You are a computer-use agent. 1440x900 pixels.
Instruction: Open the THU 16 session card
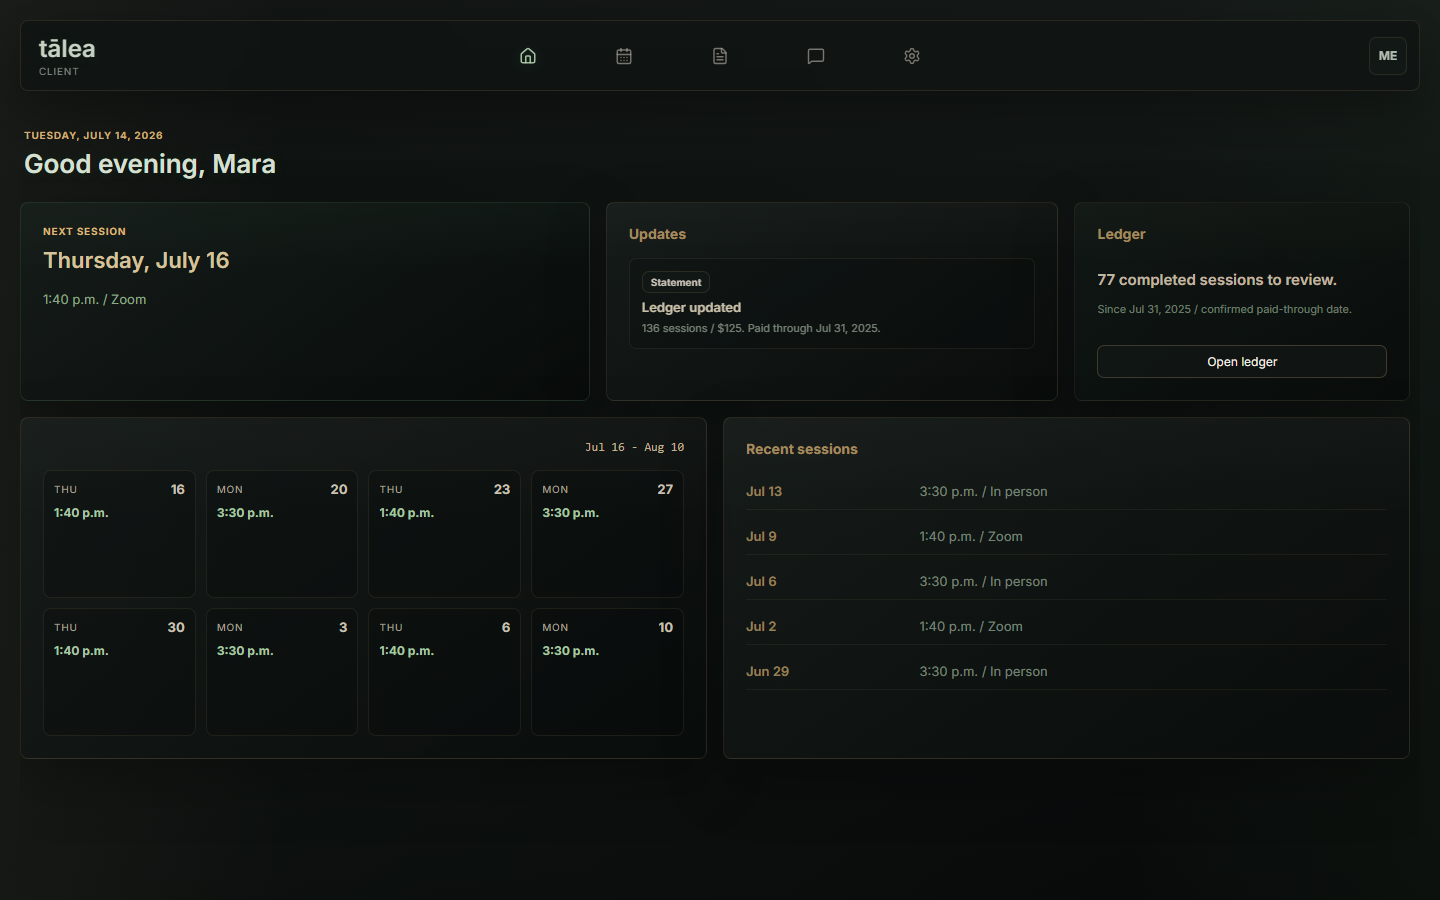click(119, 534)
